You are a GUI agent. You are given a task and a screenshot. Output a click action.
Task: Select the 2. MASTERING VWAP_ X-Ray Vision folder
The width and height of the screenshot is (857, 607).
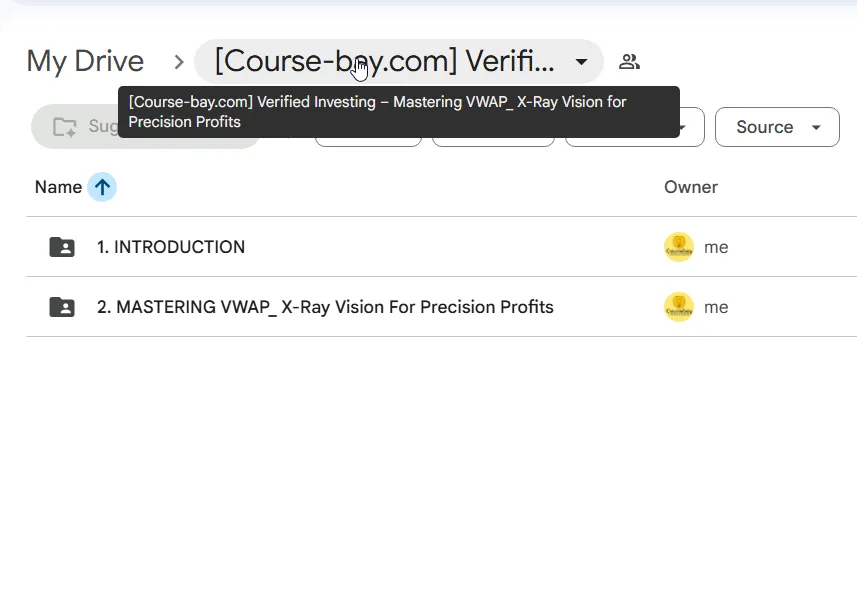tap(325, 307)
